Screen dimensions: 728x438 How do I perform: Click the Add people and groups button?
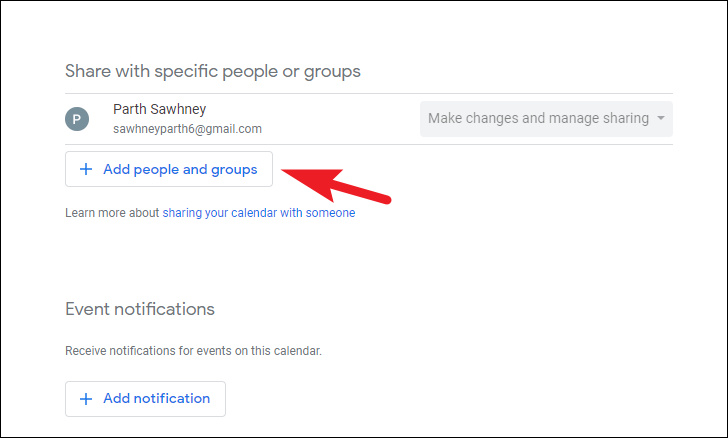coord(169,169)
